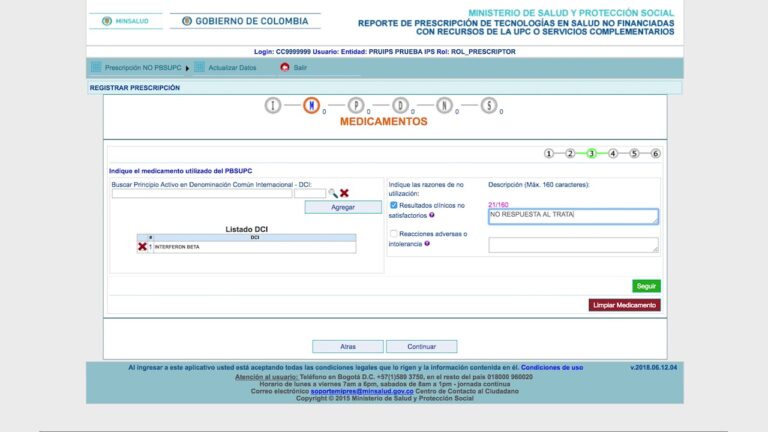Image resolution: width=768 pixels, height=432 pixels.
Task: Go to sub-step 6 circle
Action: (655, 154)
